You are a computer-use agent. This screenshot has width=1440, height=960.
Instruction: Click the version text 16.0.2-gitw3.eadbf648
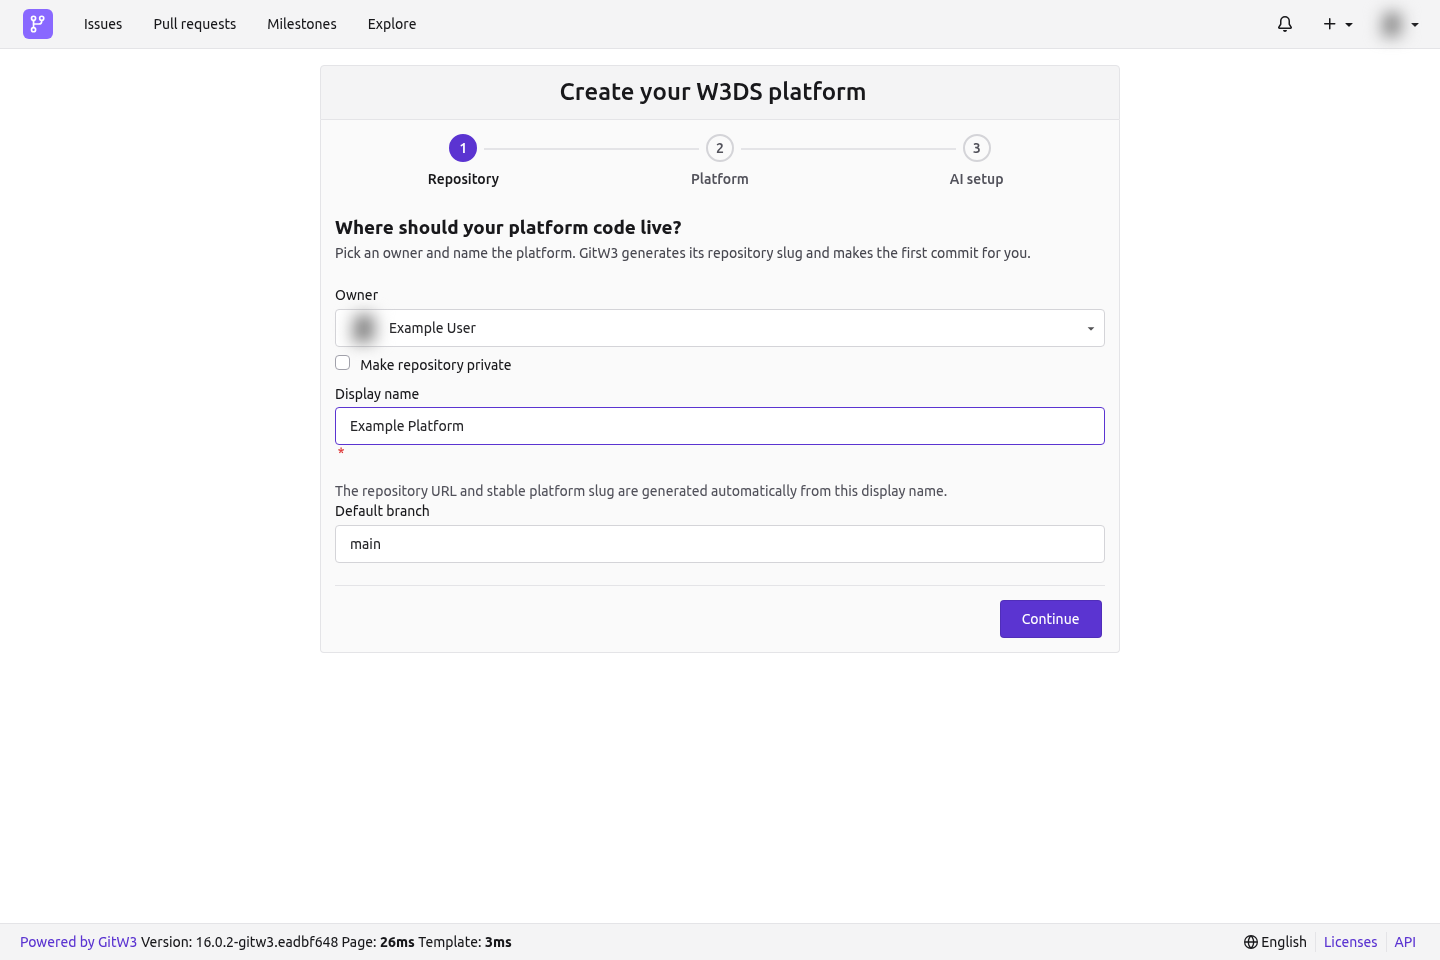(267, 942)
